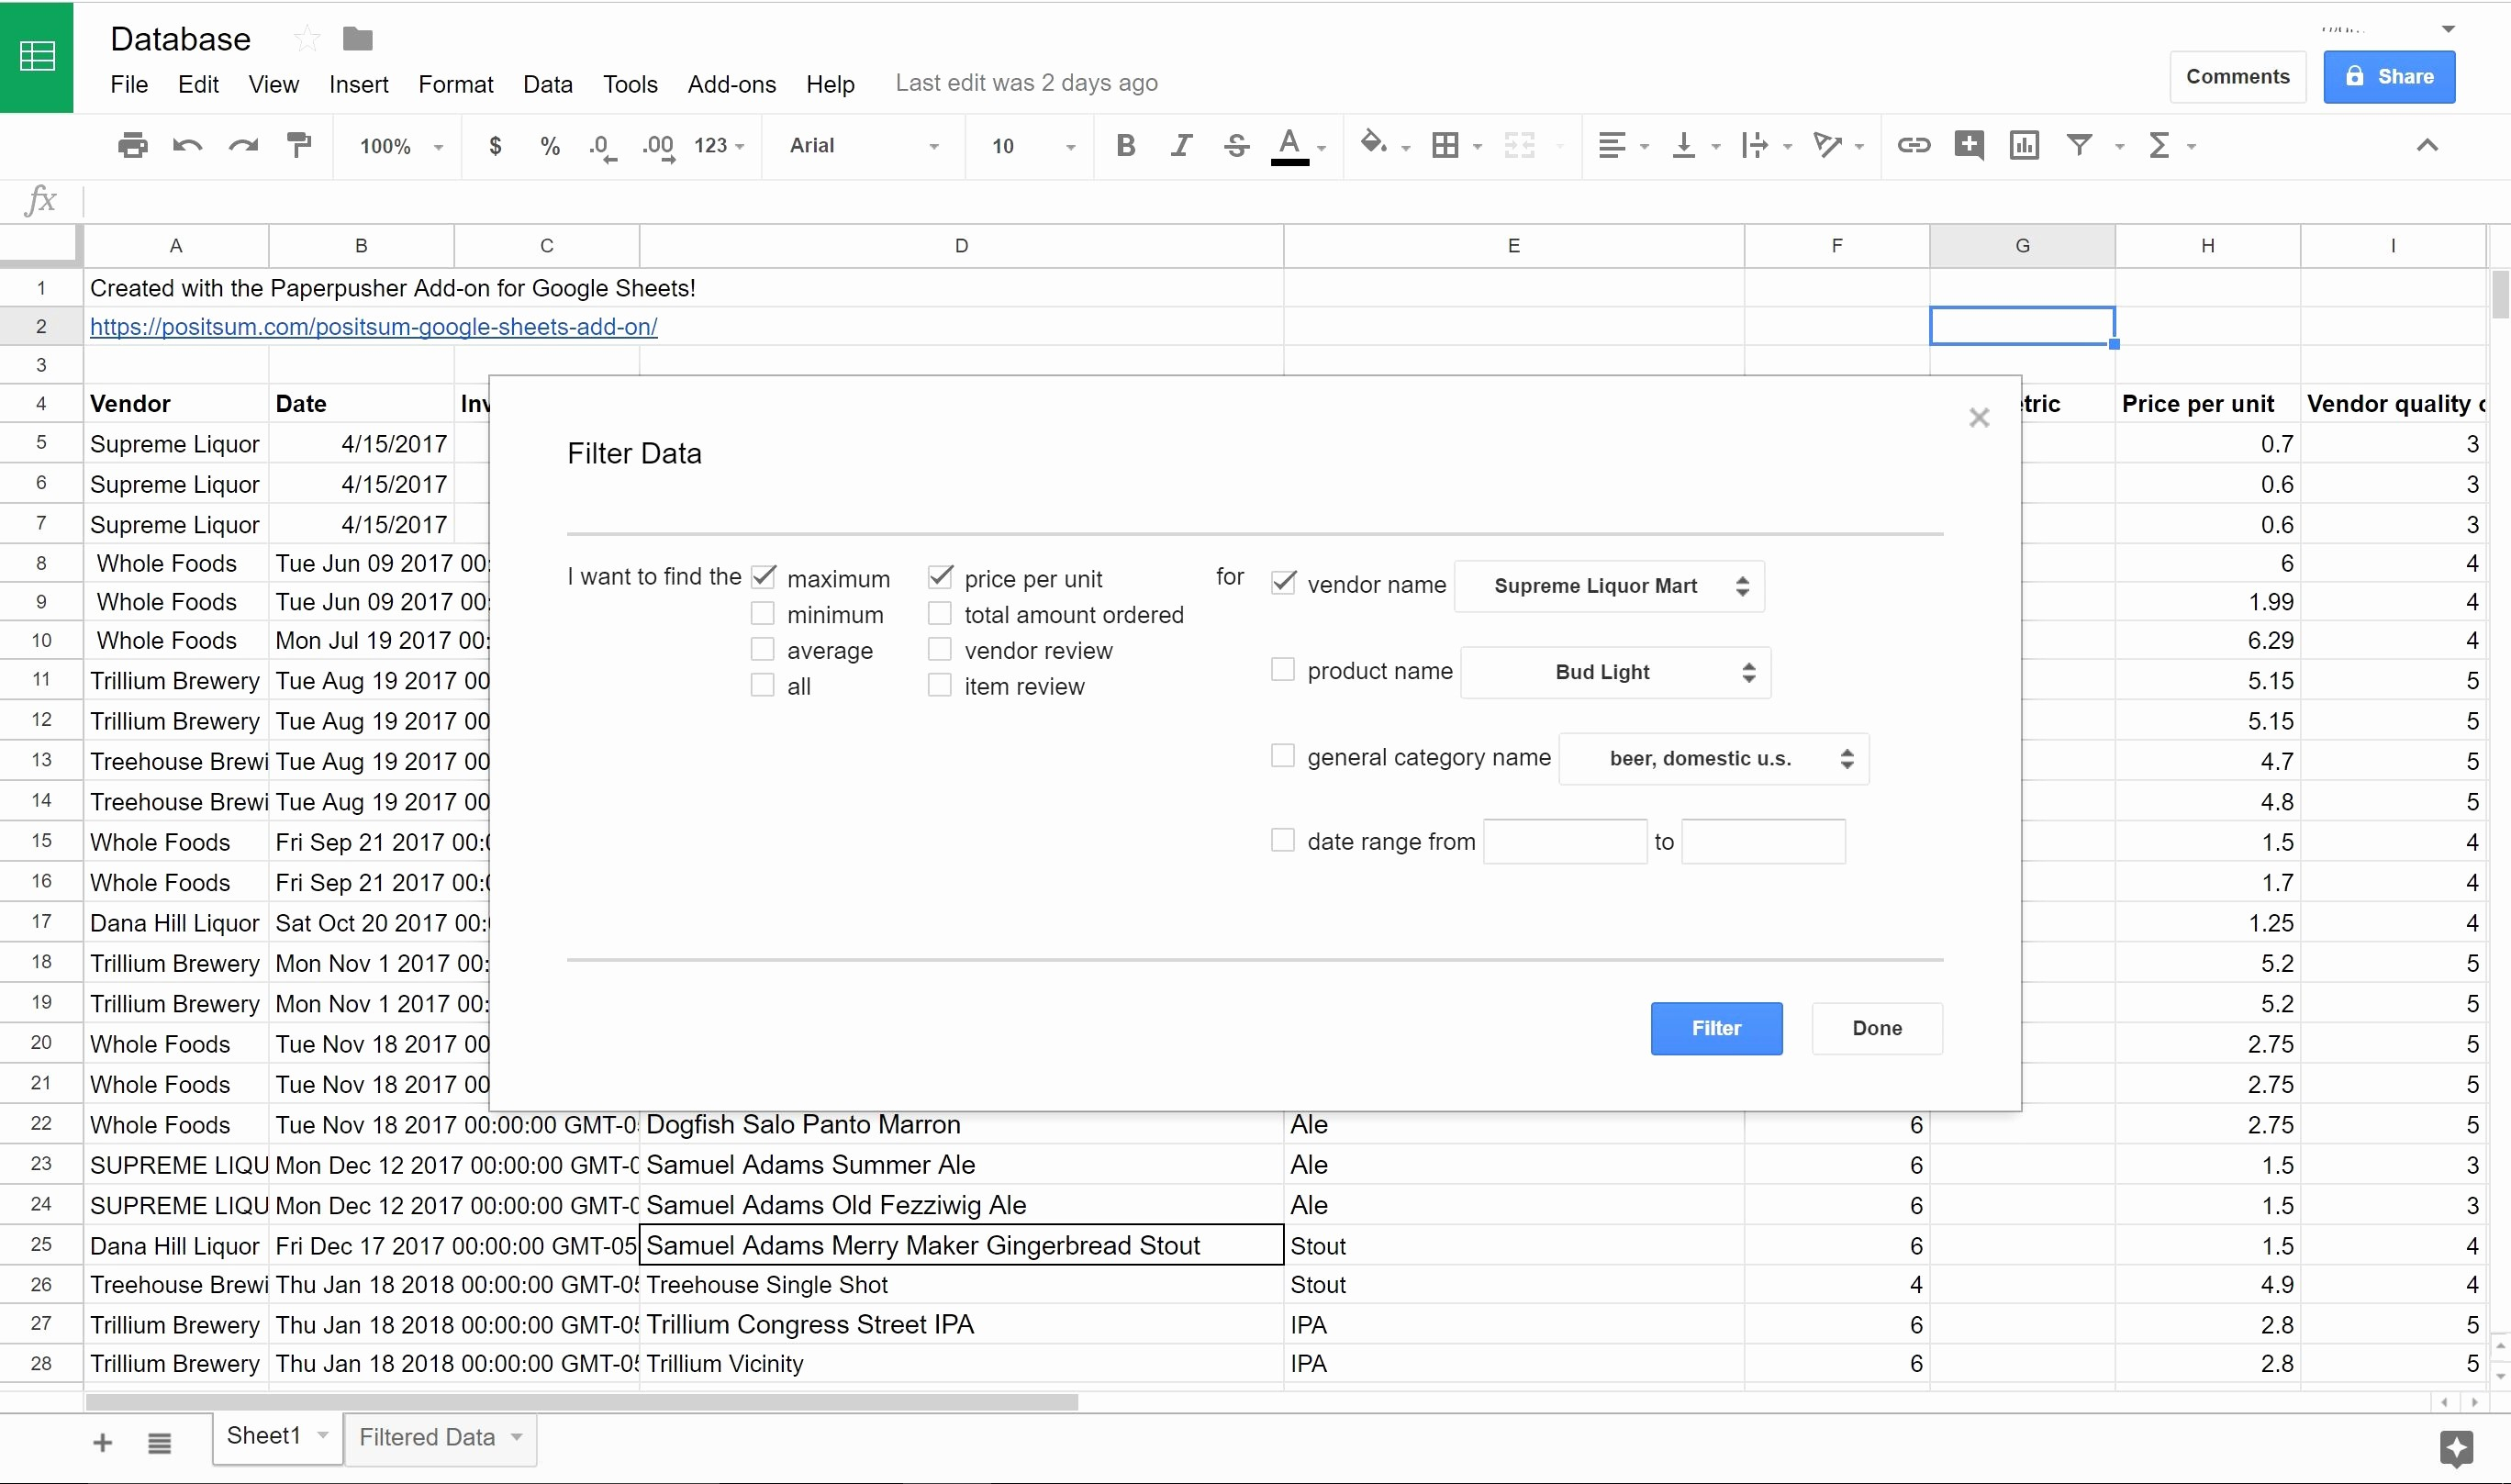This screenshot has height=1484, width=2511.
Task: Click the date range from input field
Action: [x=1565, y=842]
